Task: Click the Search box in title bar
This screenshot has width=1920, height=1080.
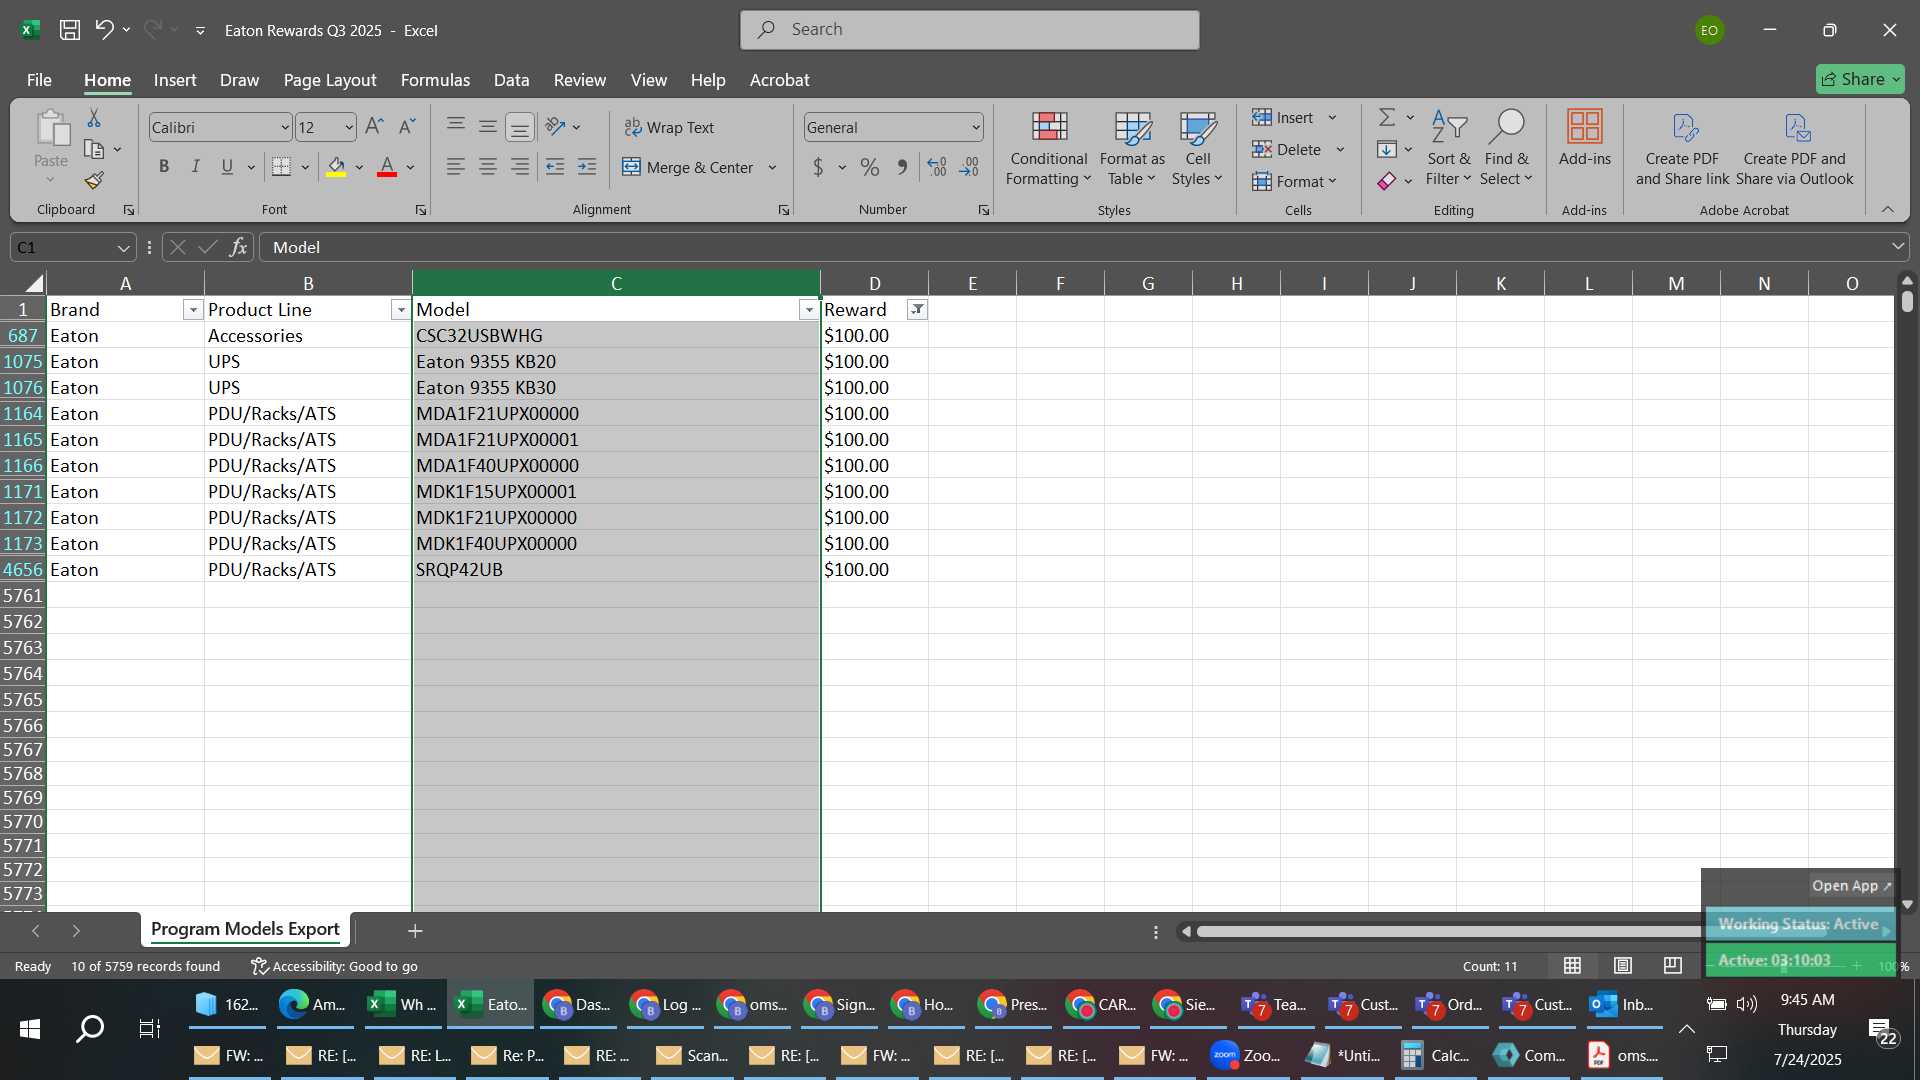Action: tap(970, 30)
